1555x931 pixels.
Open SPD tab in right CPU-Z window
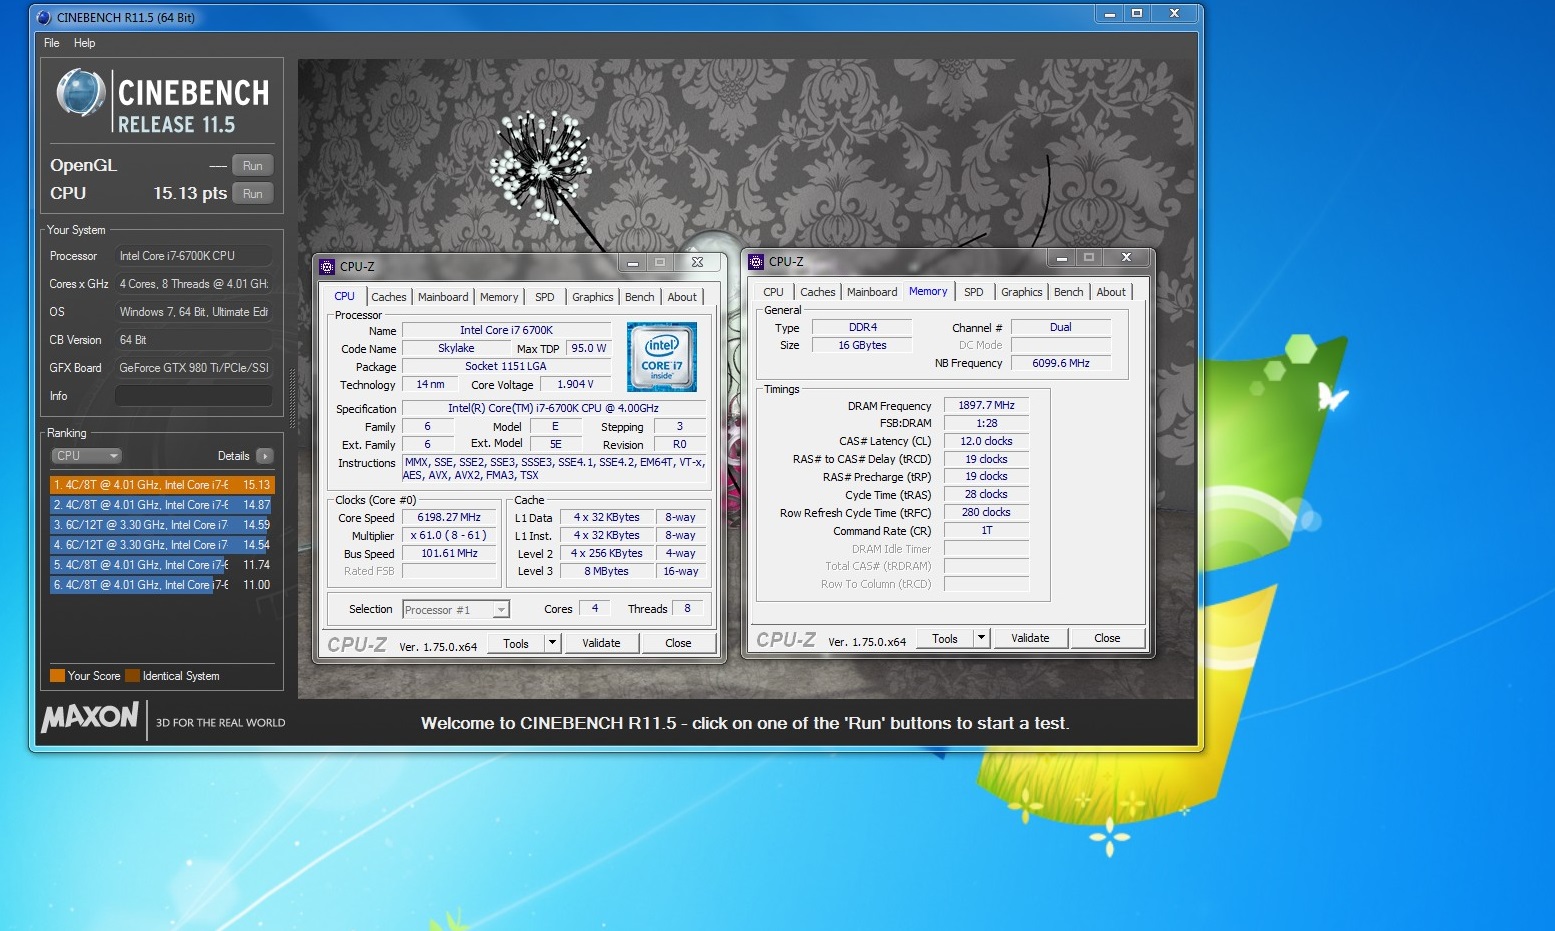(x=974, y=292)
